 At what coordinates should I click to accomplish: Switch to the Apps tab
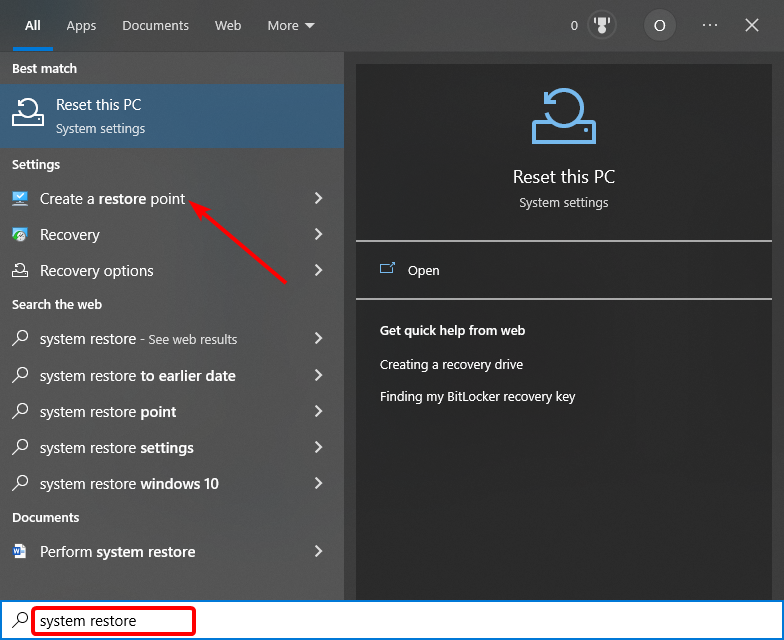81,26
